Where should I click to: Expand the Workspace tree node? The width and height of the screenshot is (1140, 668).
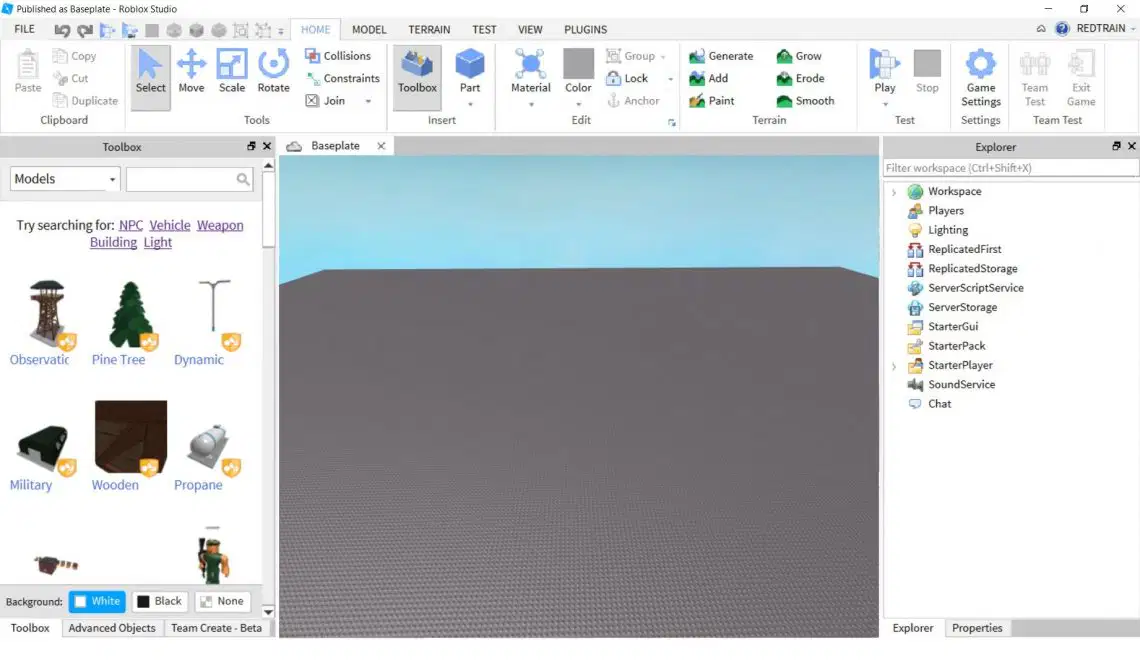[x=894, y=192]
